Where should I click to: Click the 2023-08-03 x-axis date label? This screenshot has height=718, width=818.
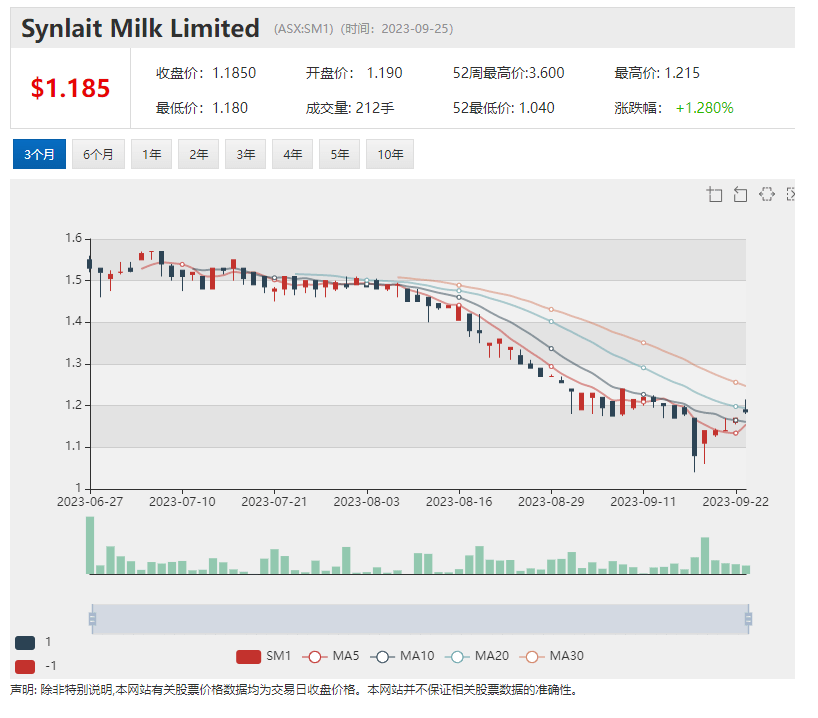tap(367, 502)
